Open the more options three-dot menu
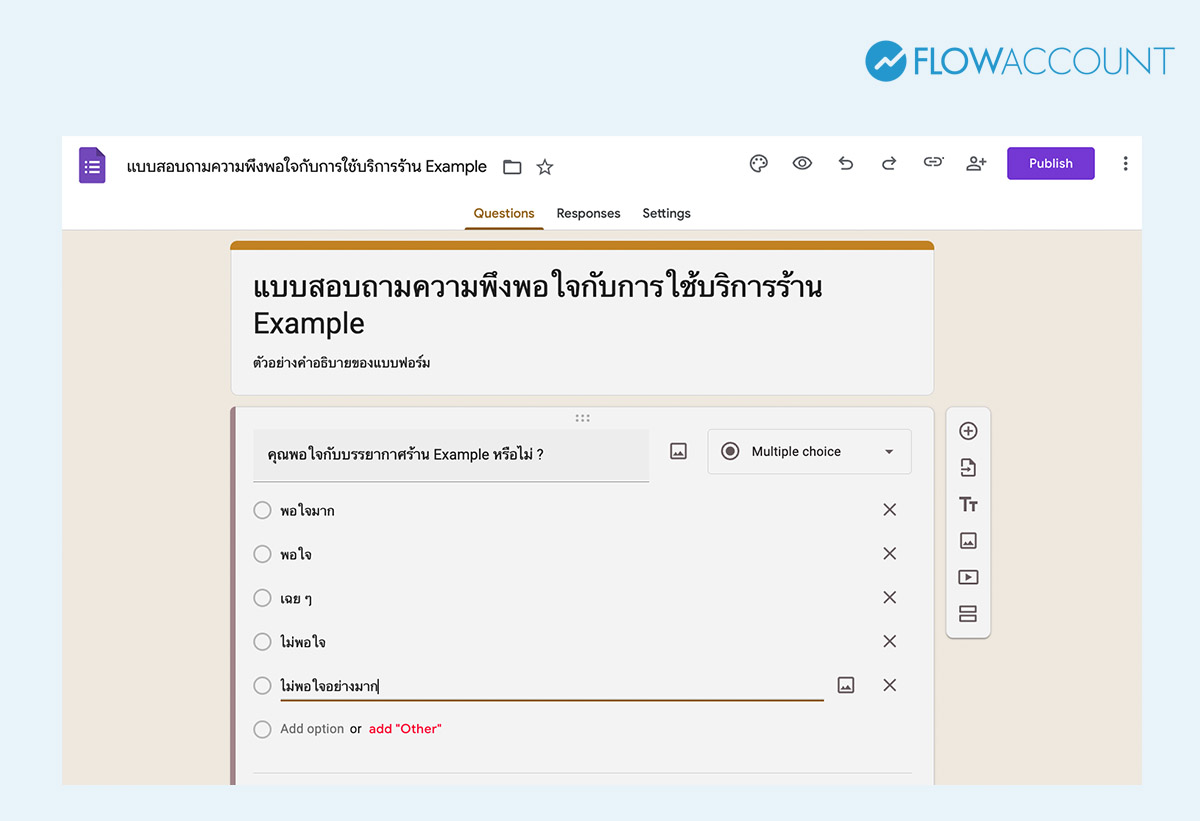The height and width of the screenshot is (821, 1200). pos(1125,163)
